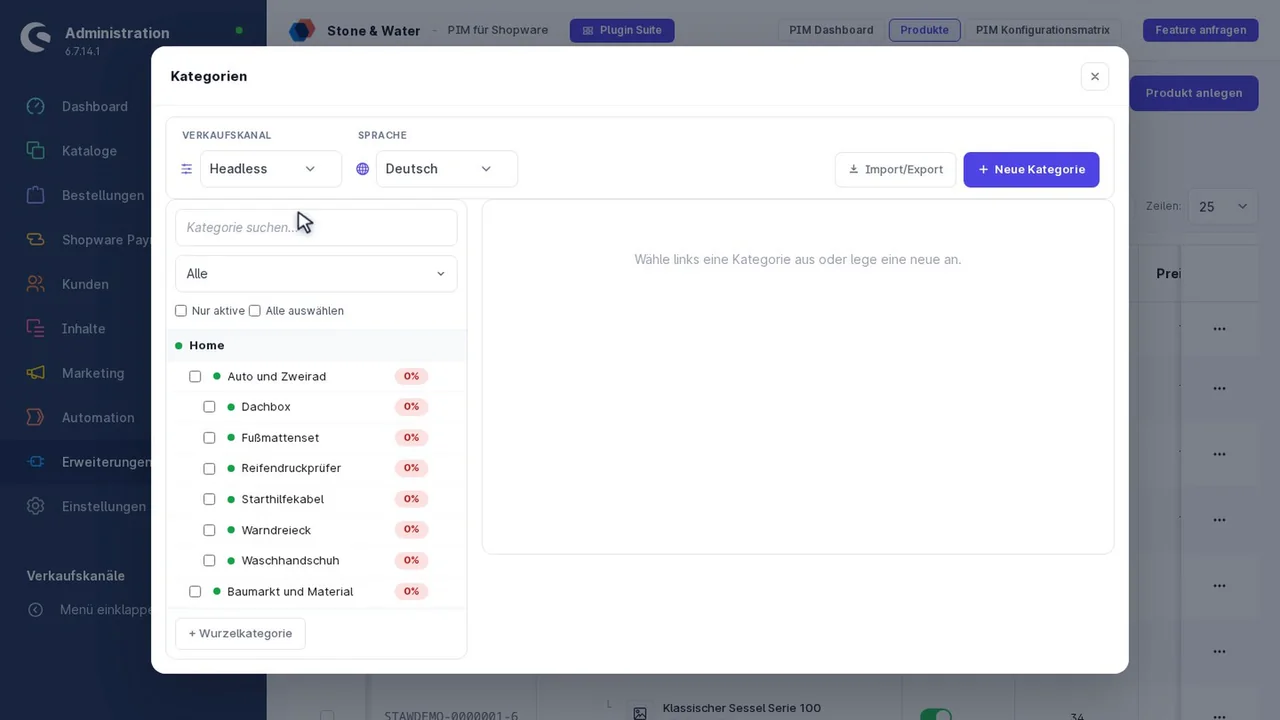1280x720 pixels.
Task: Open Dashboard via its sidebar icon
Action: pos(36,107)
